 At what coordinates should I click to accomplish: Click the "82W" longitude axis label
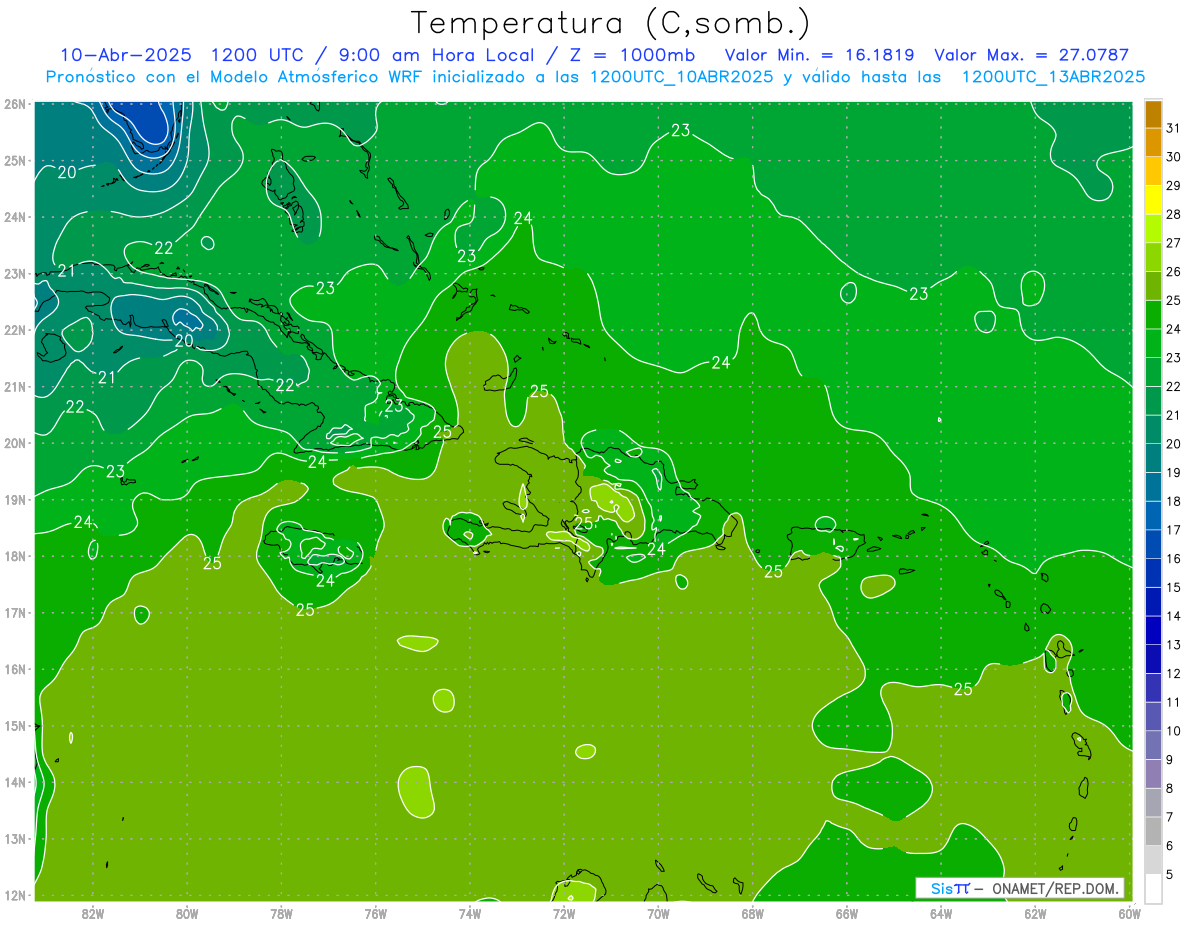(93, 913)
